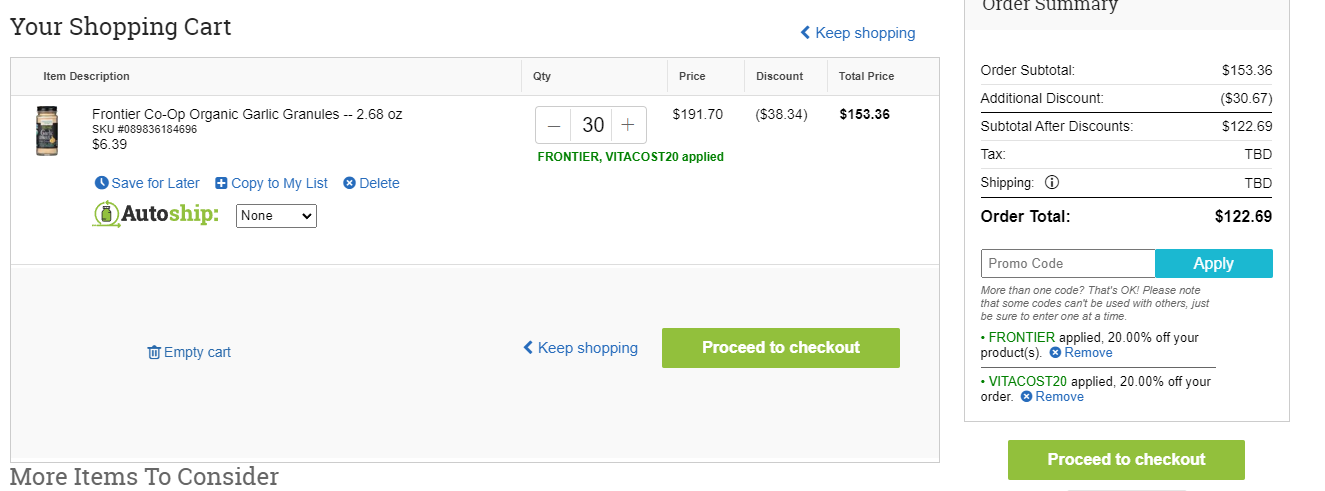Open the Autoship frequency dropdown
Screen dimensions: 1325x491
click(276, 216)
